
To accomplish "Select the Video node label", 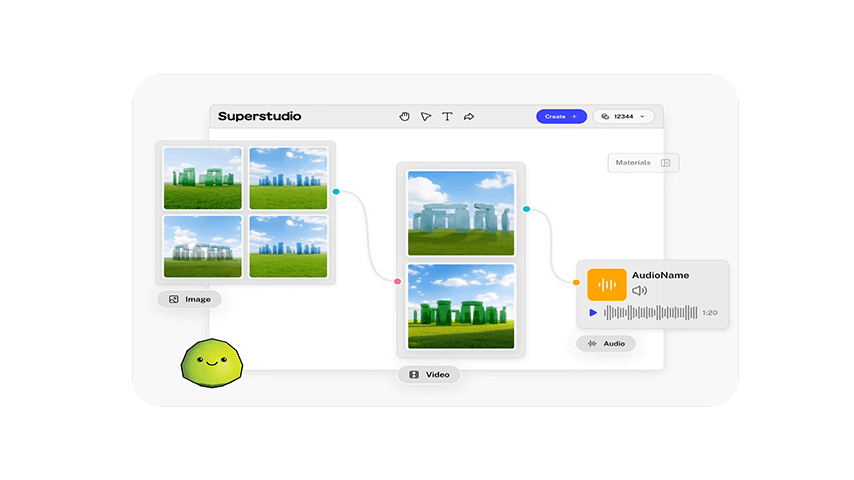I will [429, 375].
